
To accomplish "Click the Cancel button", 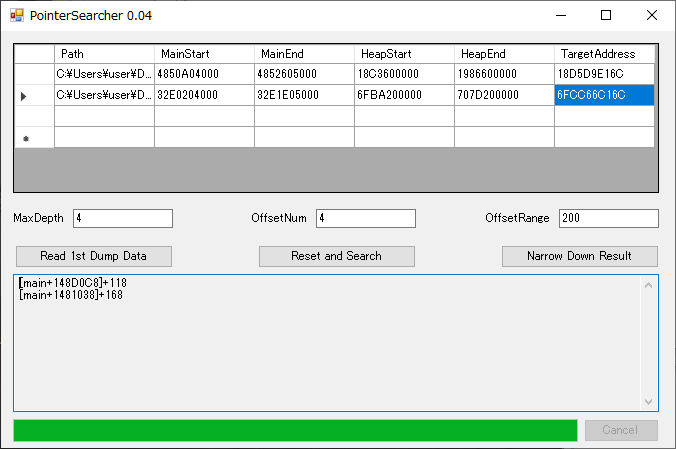I will point(621,430).
